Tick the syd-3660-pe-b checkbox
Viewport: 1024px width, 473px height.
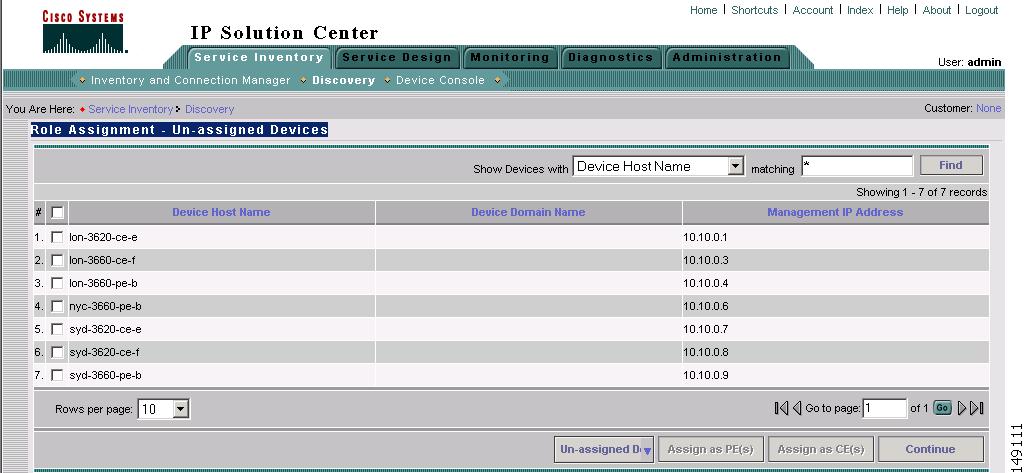point(57,375)
